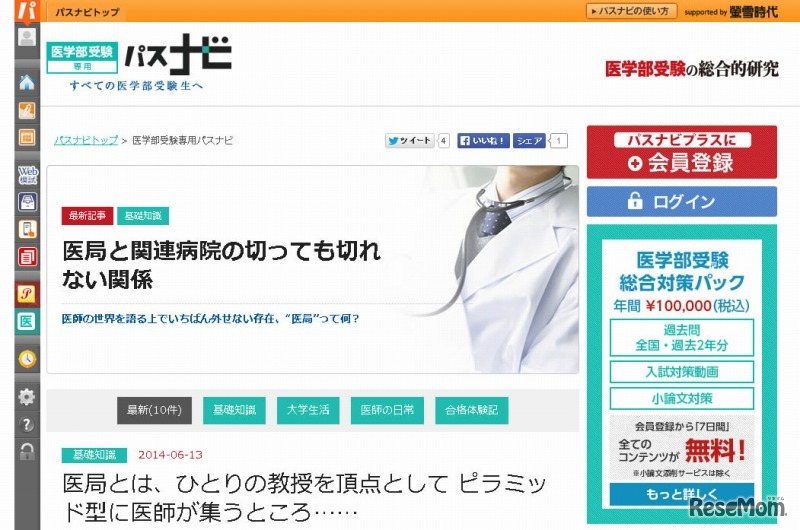Select the Web模試 sidebar icon
Viewport: 800px width, 530px height.
(x=27, y=175)
